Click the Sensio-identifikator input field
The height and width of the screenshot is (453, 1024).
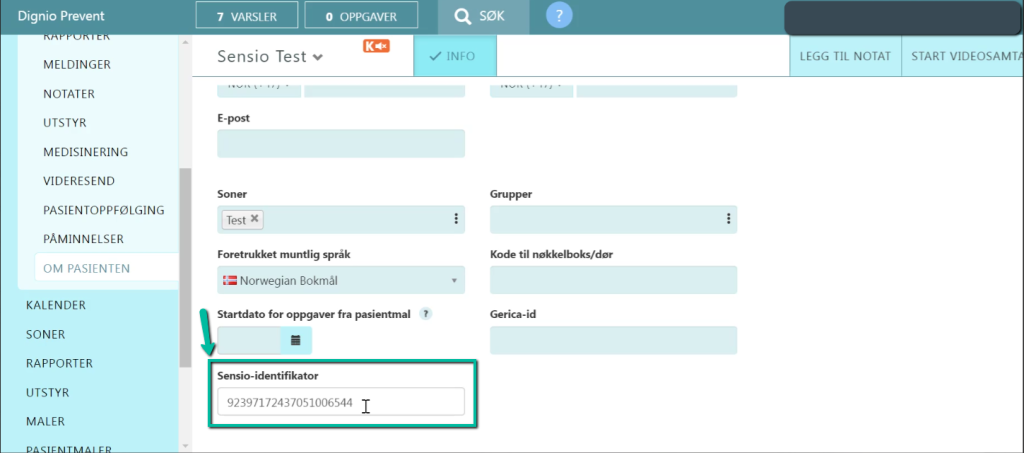tap(341, 401)
